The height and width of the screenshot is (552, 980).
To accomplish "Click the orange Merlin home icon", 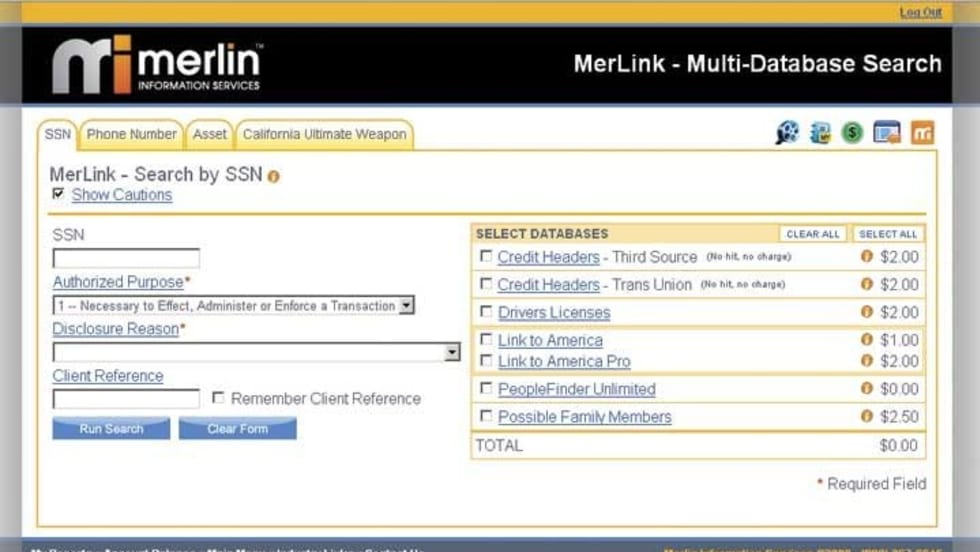I will tap(922, 133).
